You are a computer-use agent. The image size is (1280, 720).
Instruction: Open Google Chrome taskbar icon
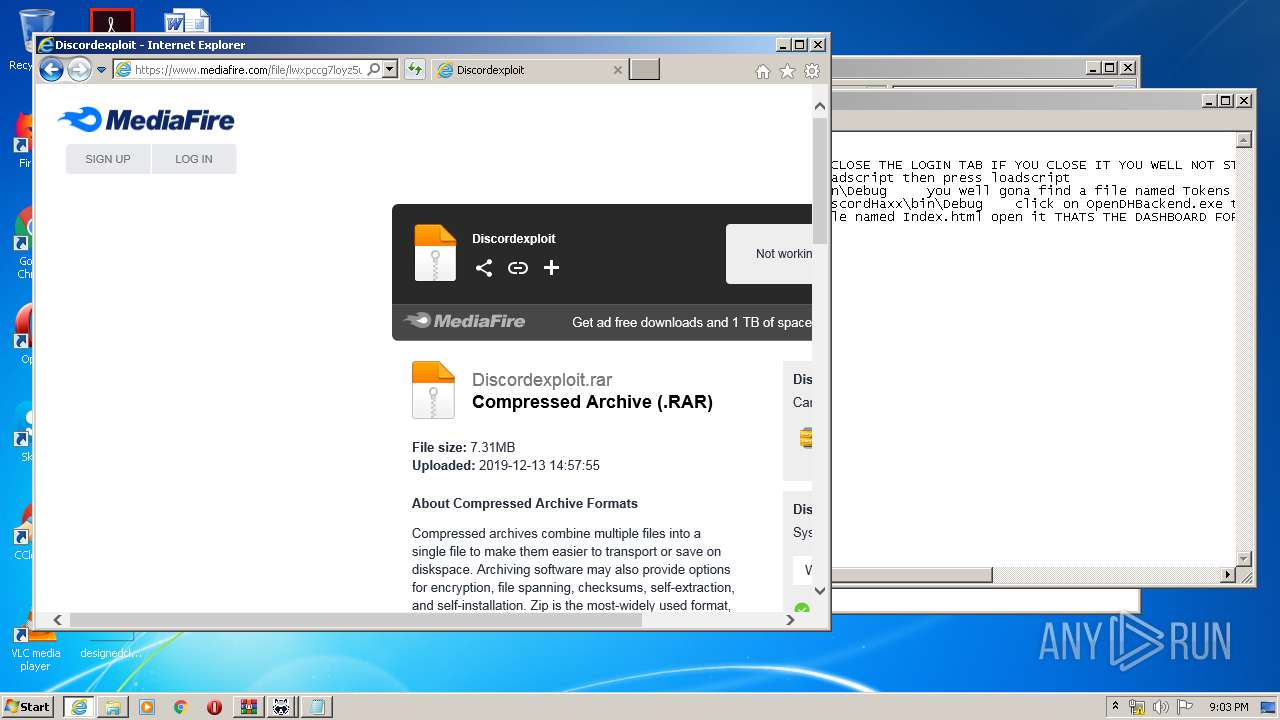180,706
